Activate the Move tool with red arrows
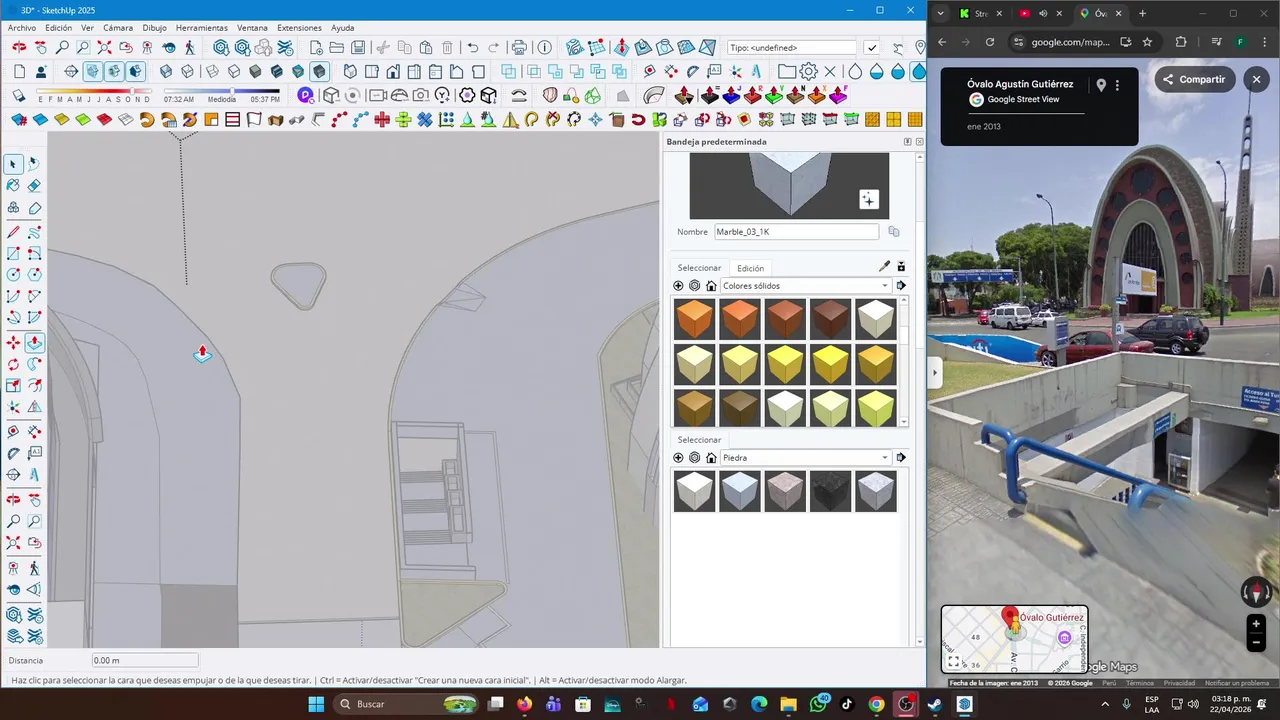 [x=13, y=342]
